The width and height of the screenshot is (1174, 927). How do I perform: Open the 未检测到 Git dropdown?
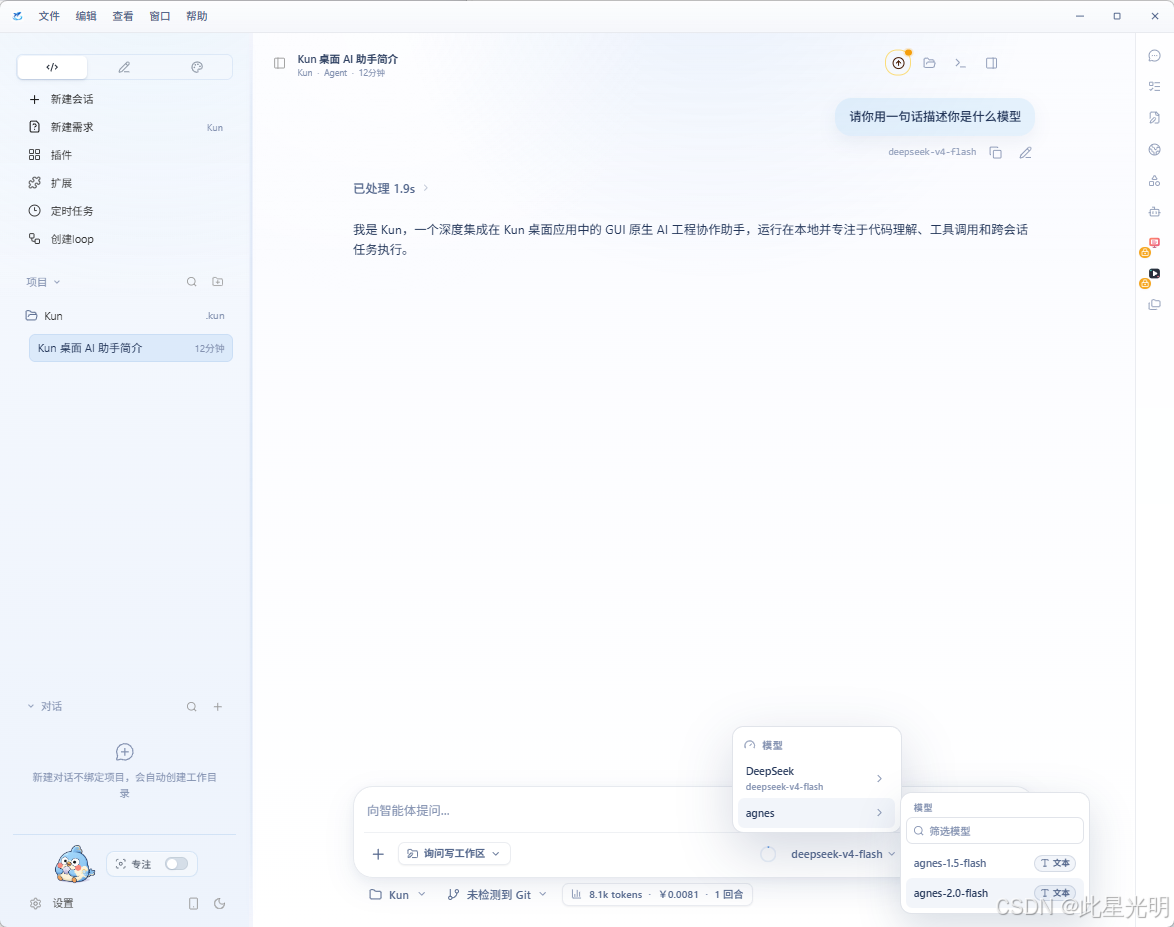coord(497,895)
